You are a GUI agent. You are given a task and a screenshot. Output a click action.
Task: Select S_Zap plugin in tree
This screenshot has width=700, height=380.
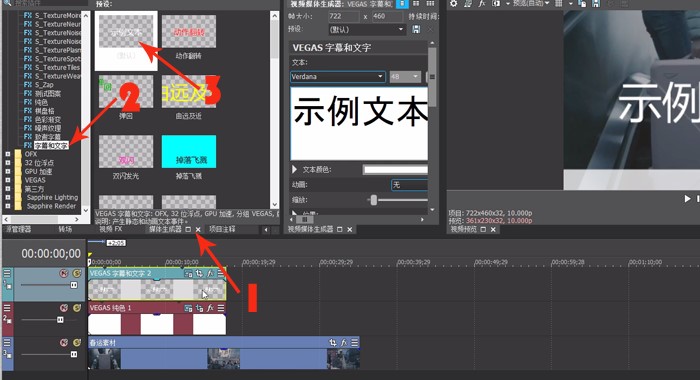(x=44, y=85)
